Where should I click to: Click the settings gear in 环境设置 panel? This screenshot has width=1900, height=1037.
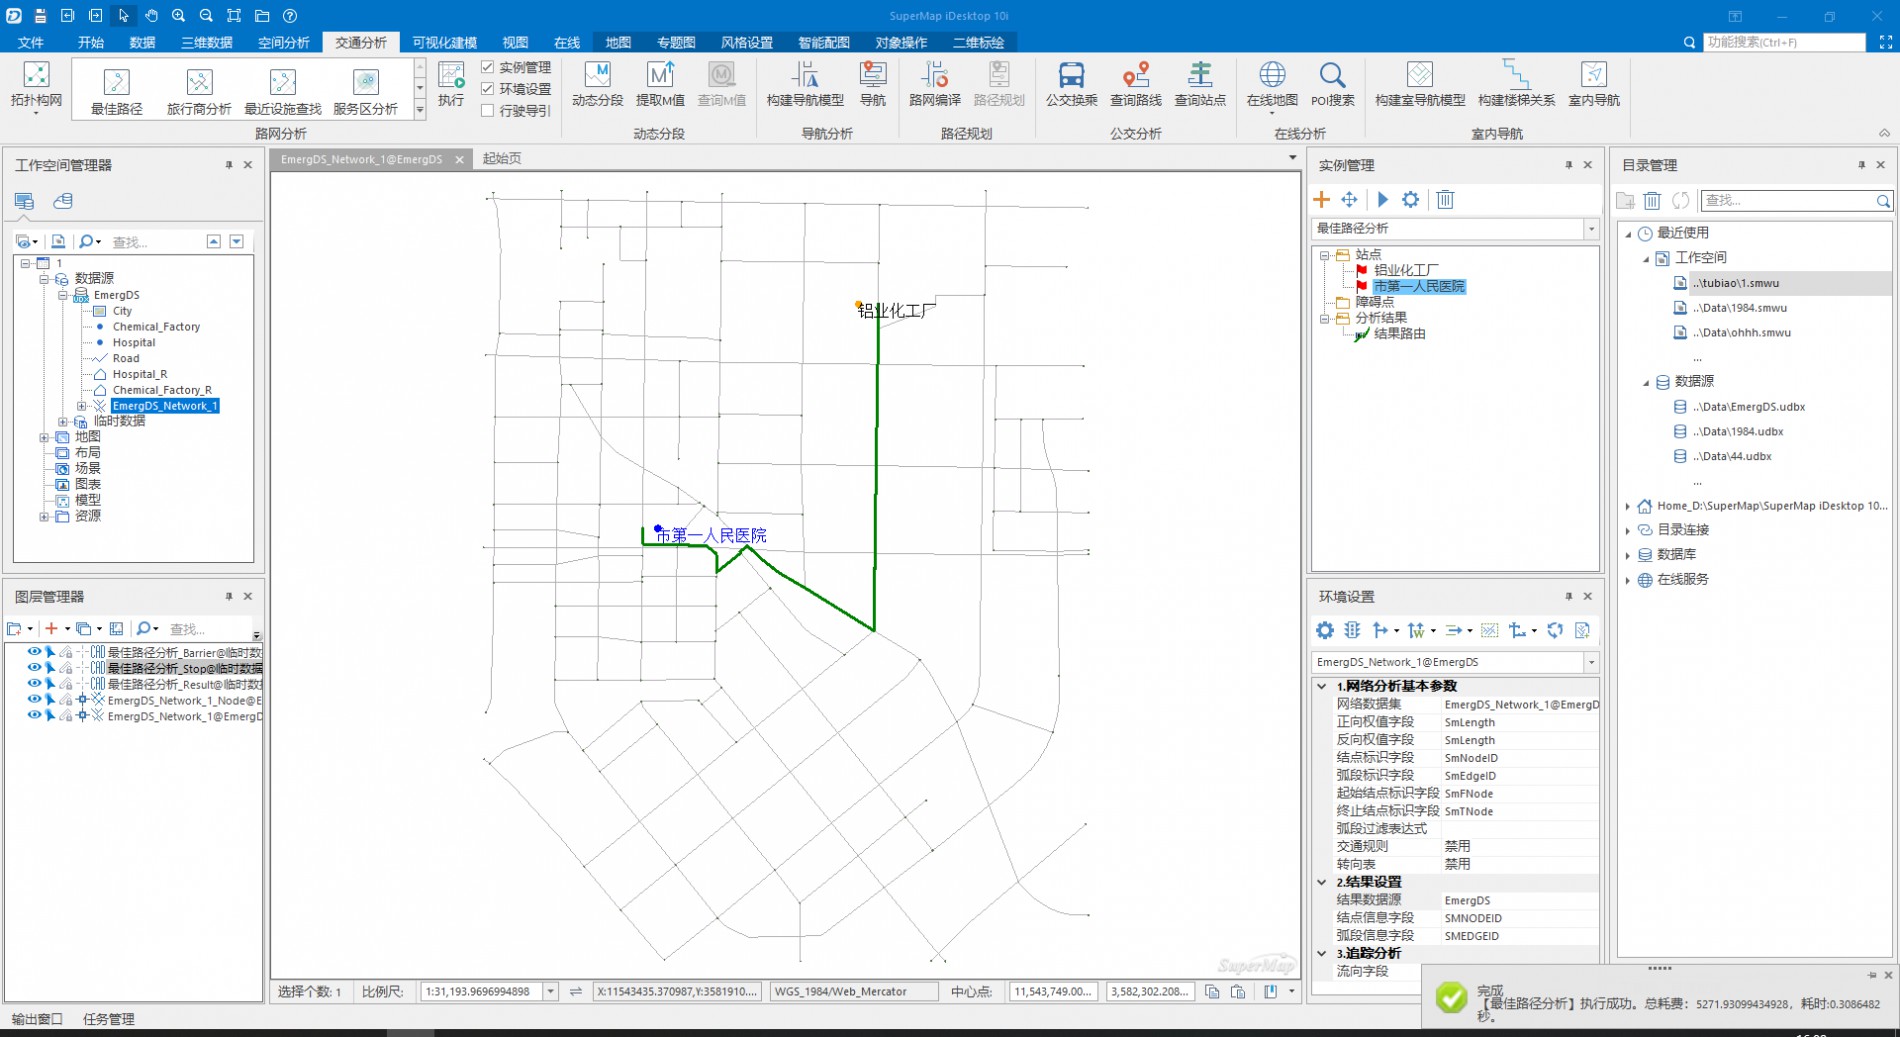tap(1325, 630)
